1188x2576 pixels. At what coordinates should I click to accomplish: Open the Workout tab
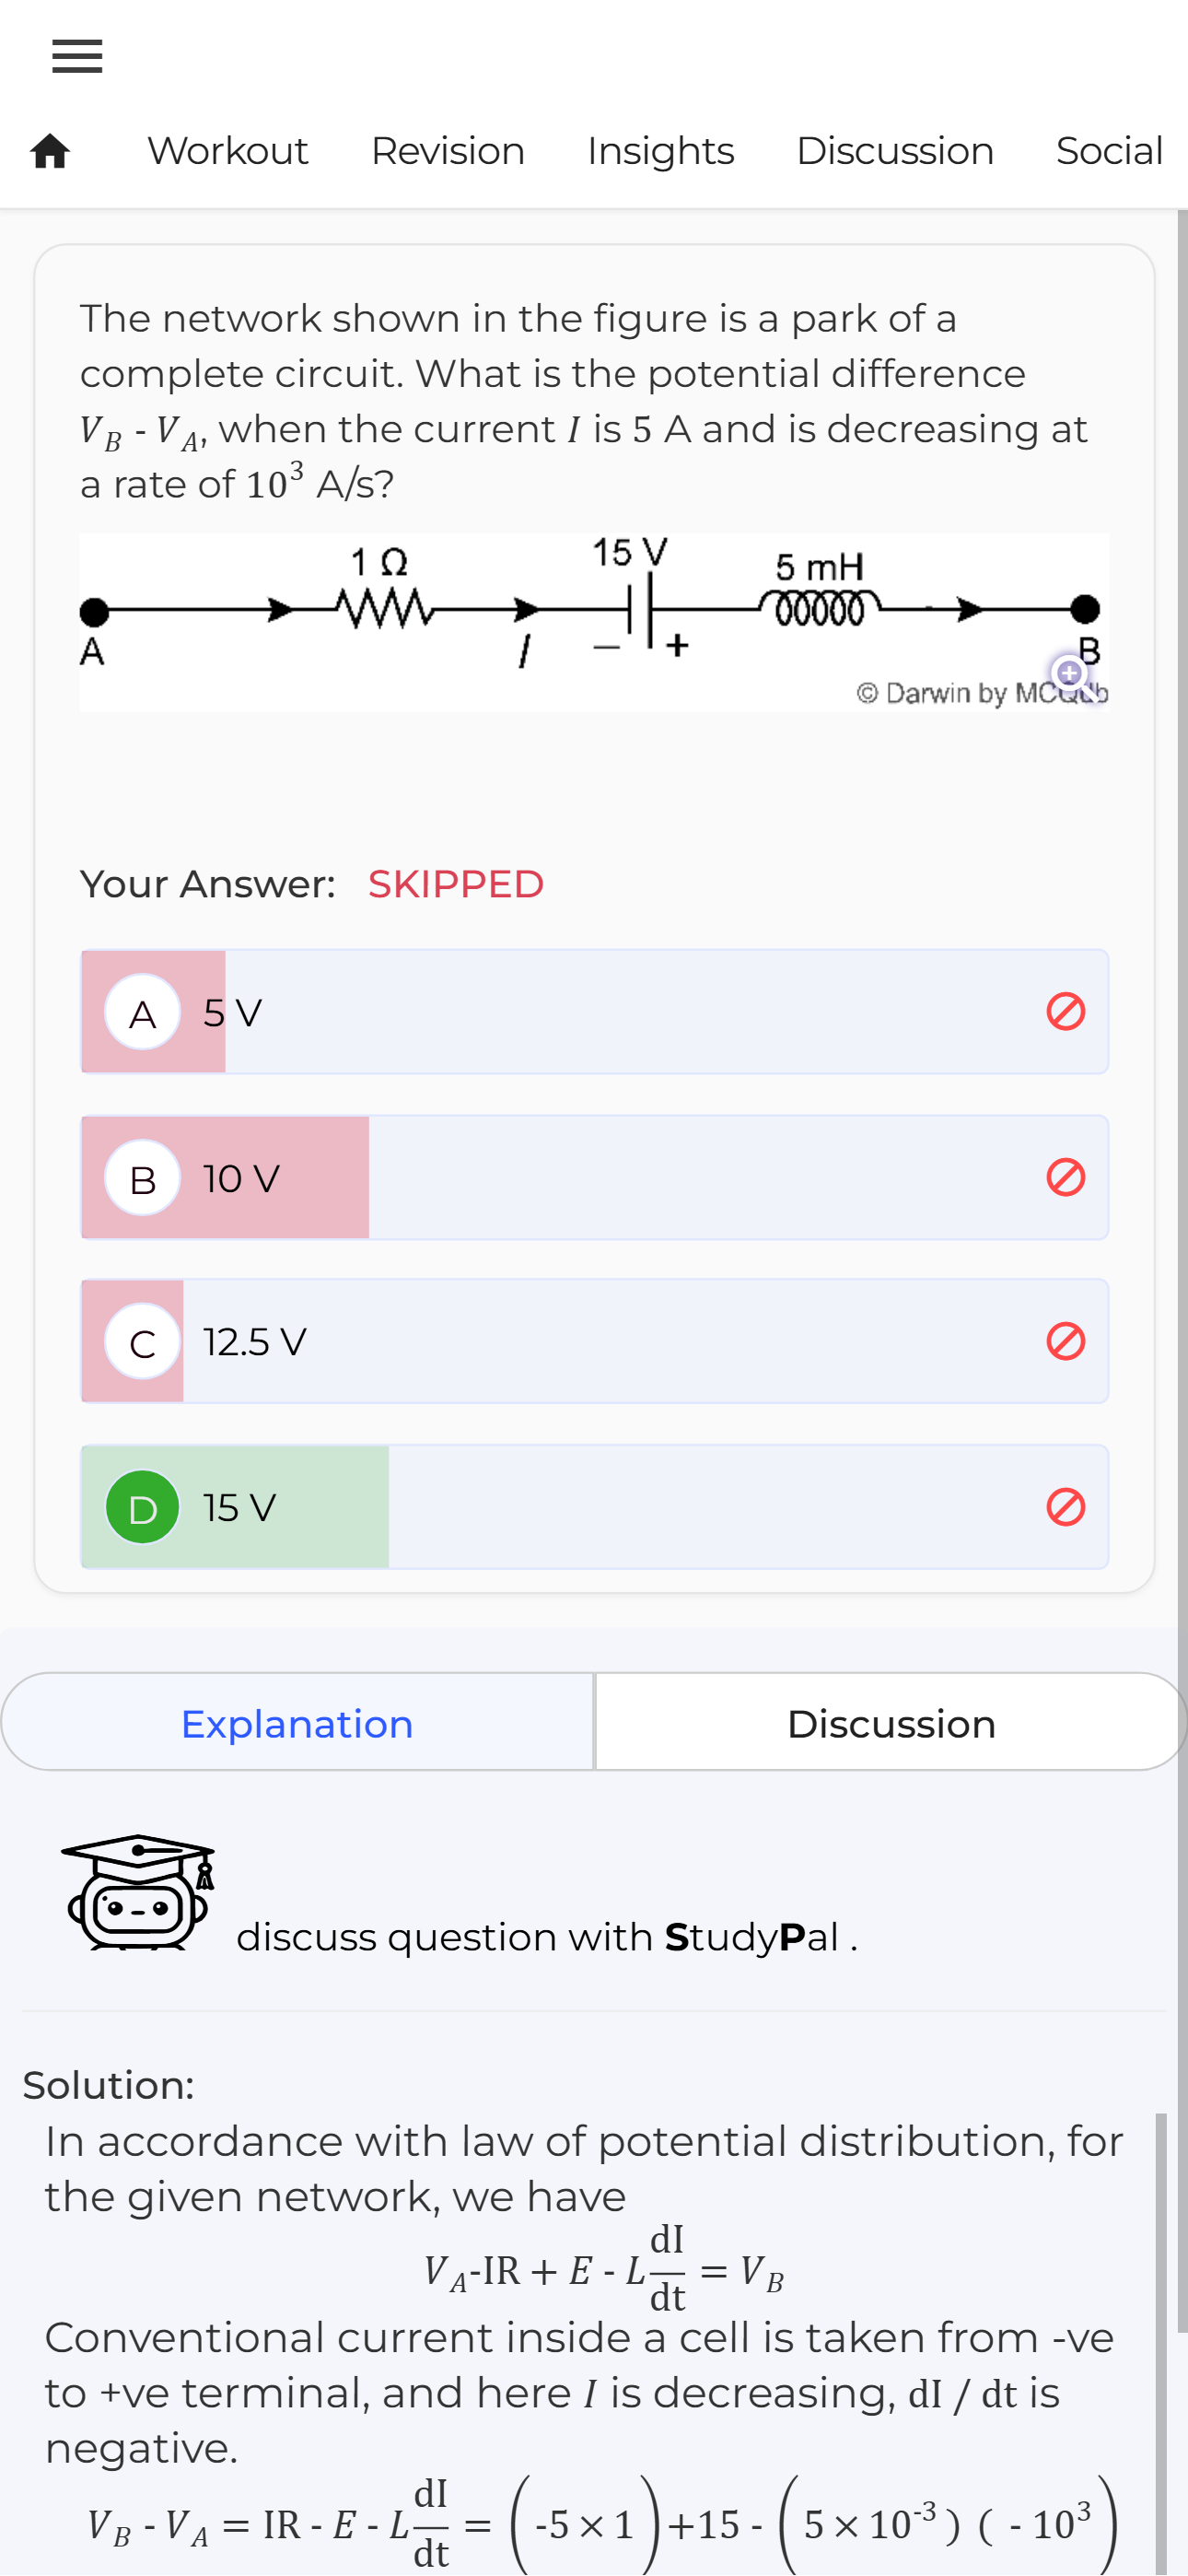click(x=228, y=151)
